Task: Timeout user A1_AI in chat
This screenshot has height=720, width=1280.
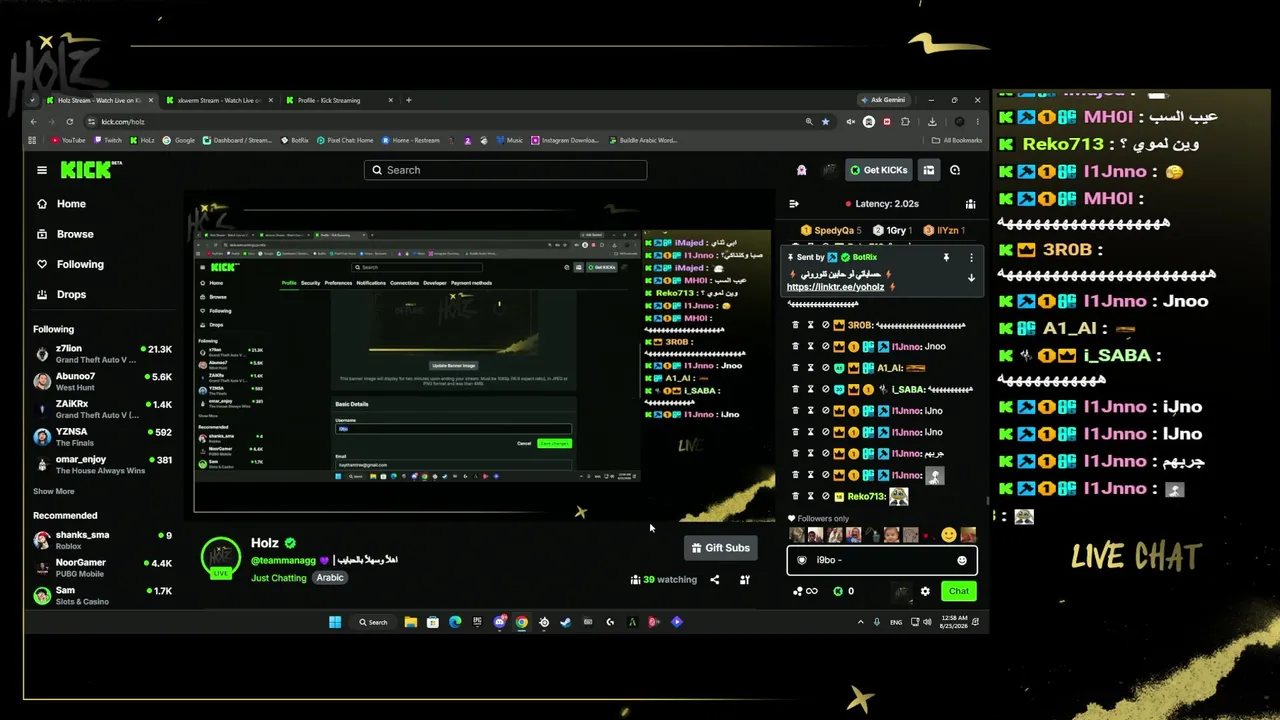Action: 811,368
